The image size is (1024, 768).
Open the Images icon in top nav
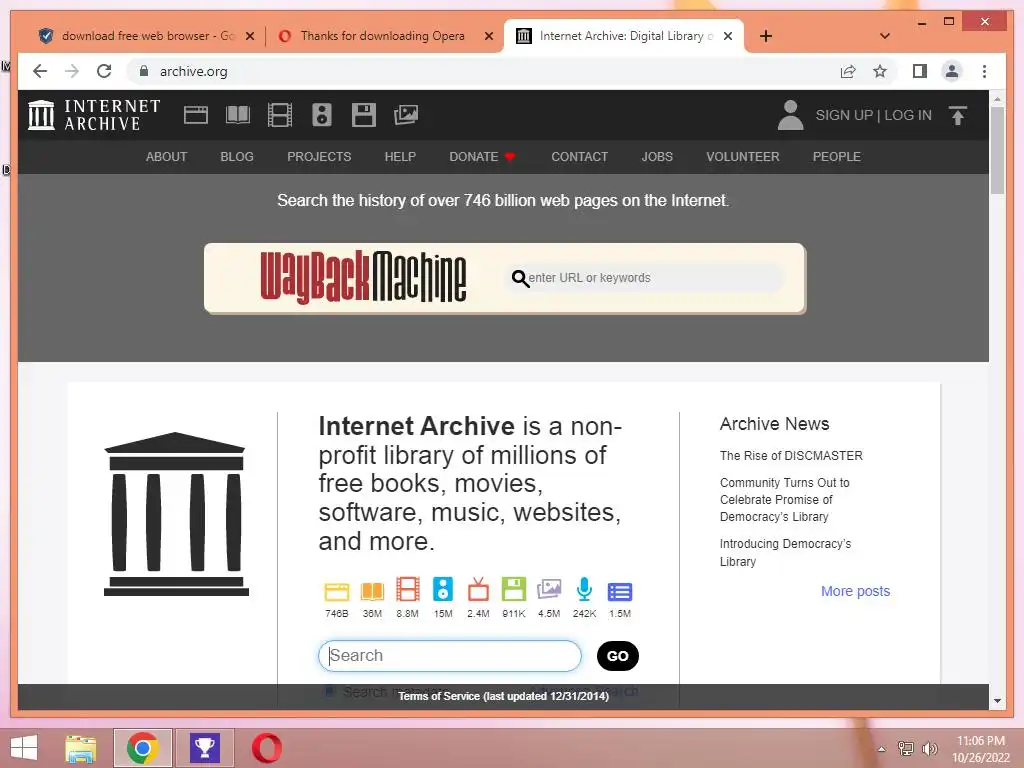pyautogui.click(x=406, y=115)
